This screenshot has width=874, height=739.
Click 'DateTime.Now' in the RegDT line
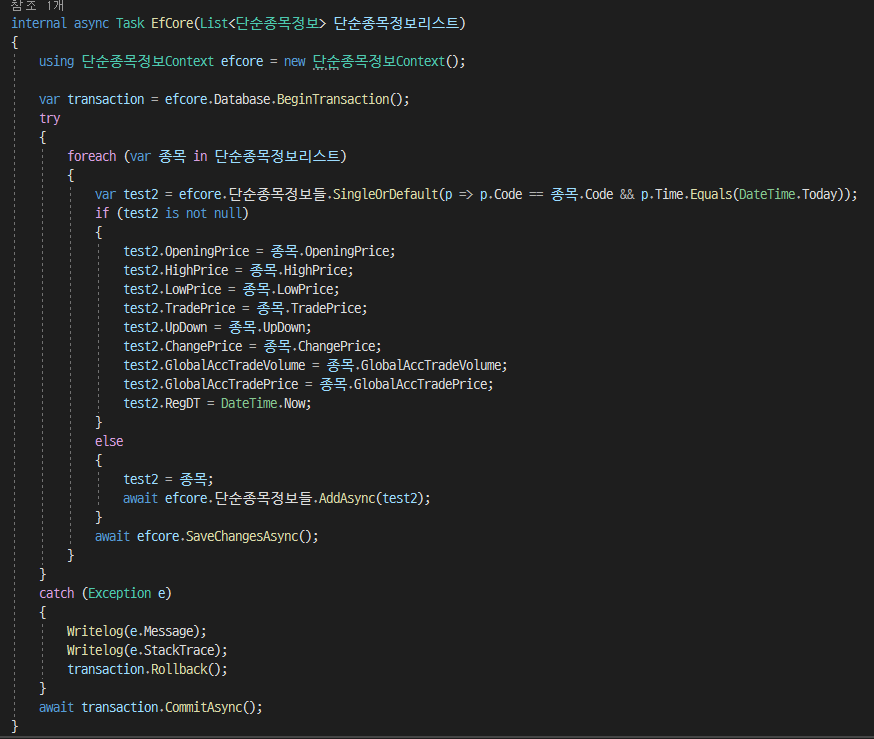pyautogui.click(x=265, y=403)
